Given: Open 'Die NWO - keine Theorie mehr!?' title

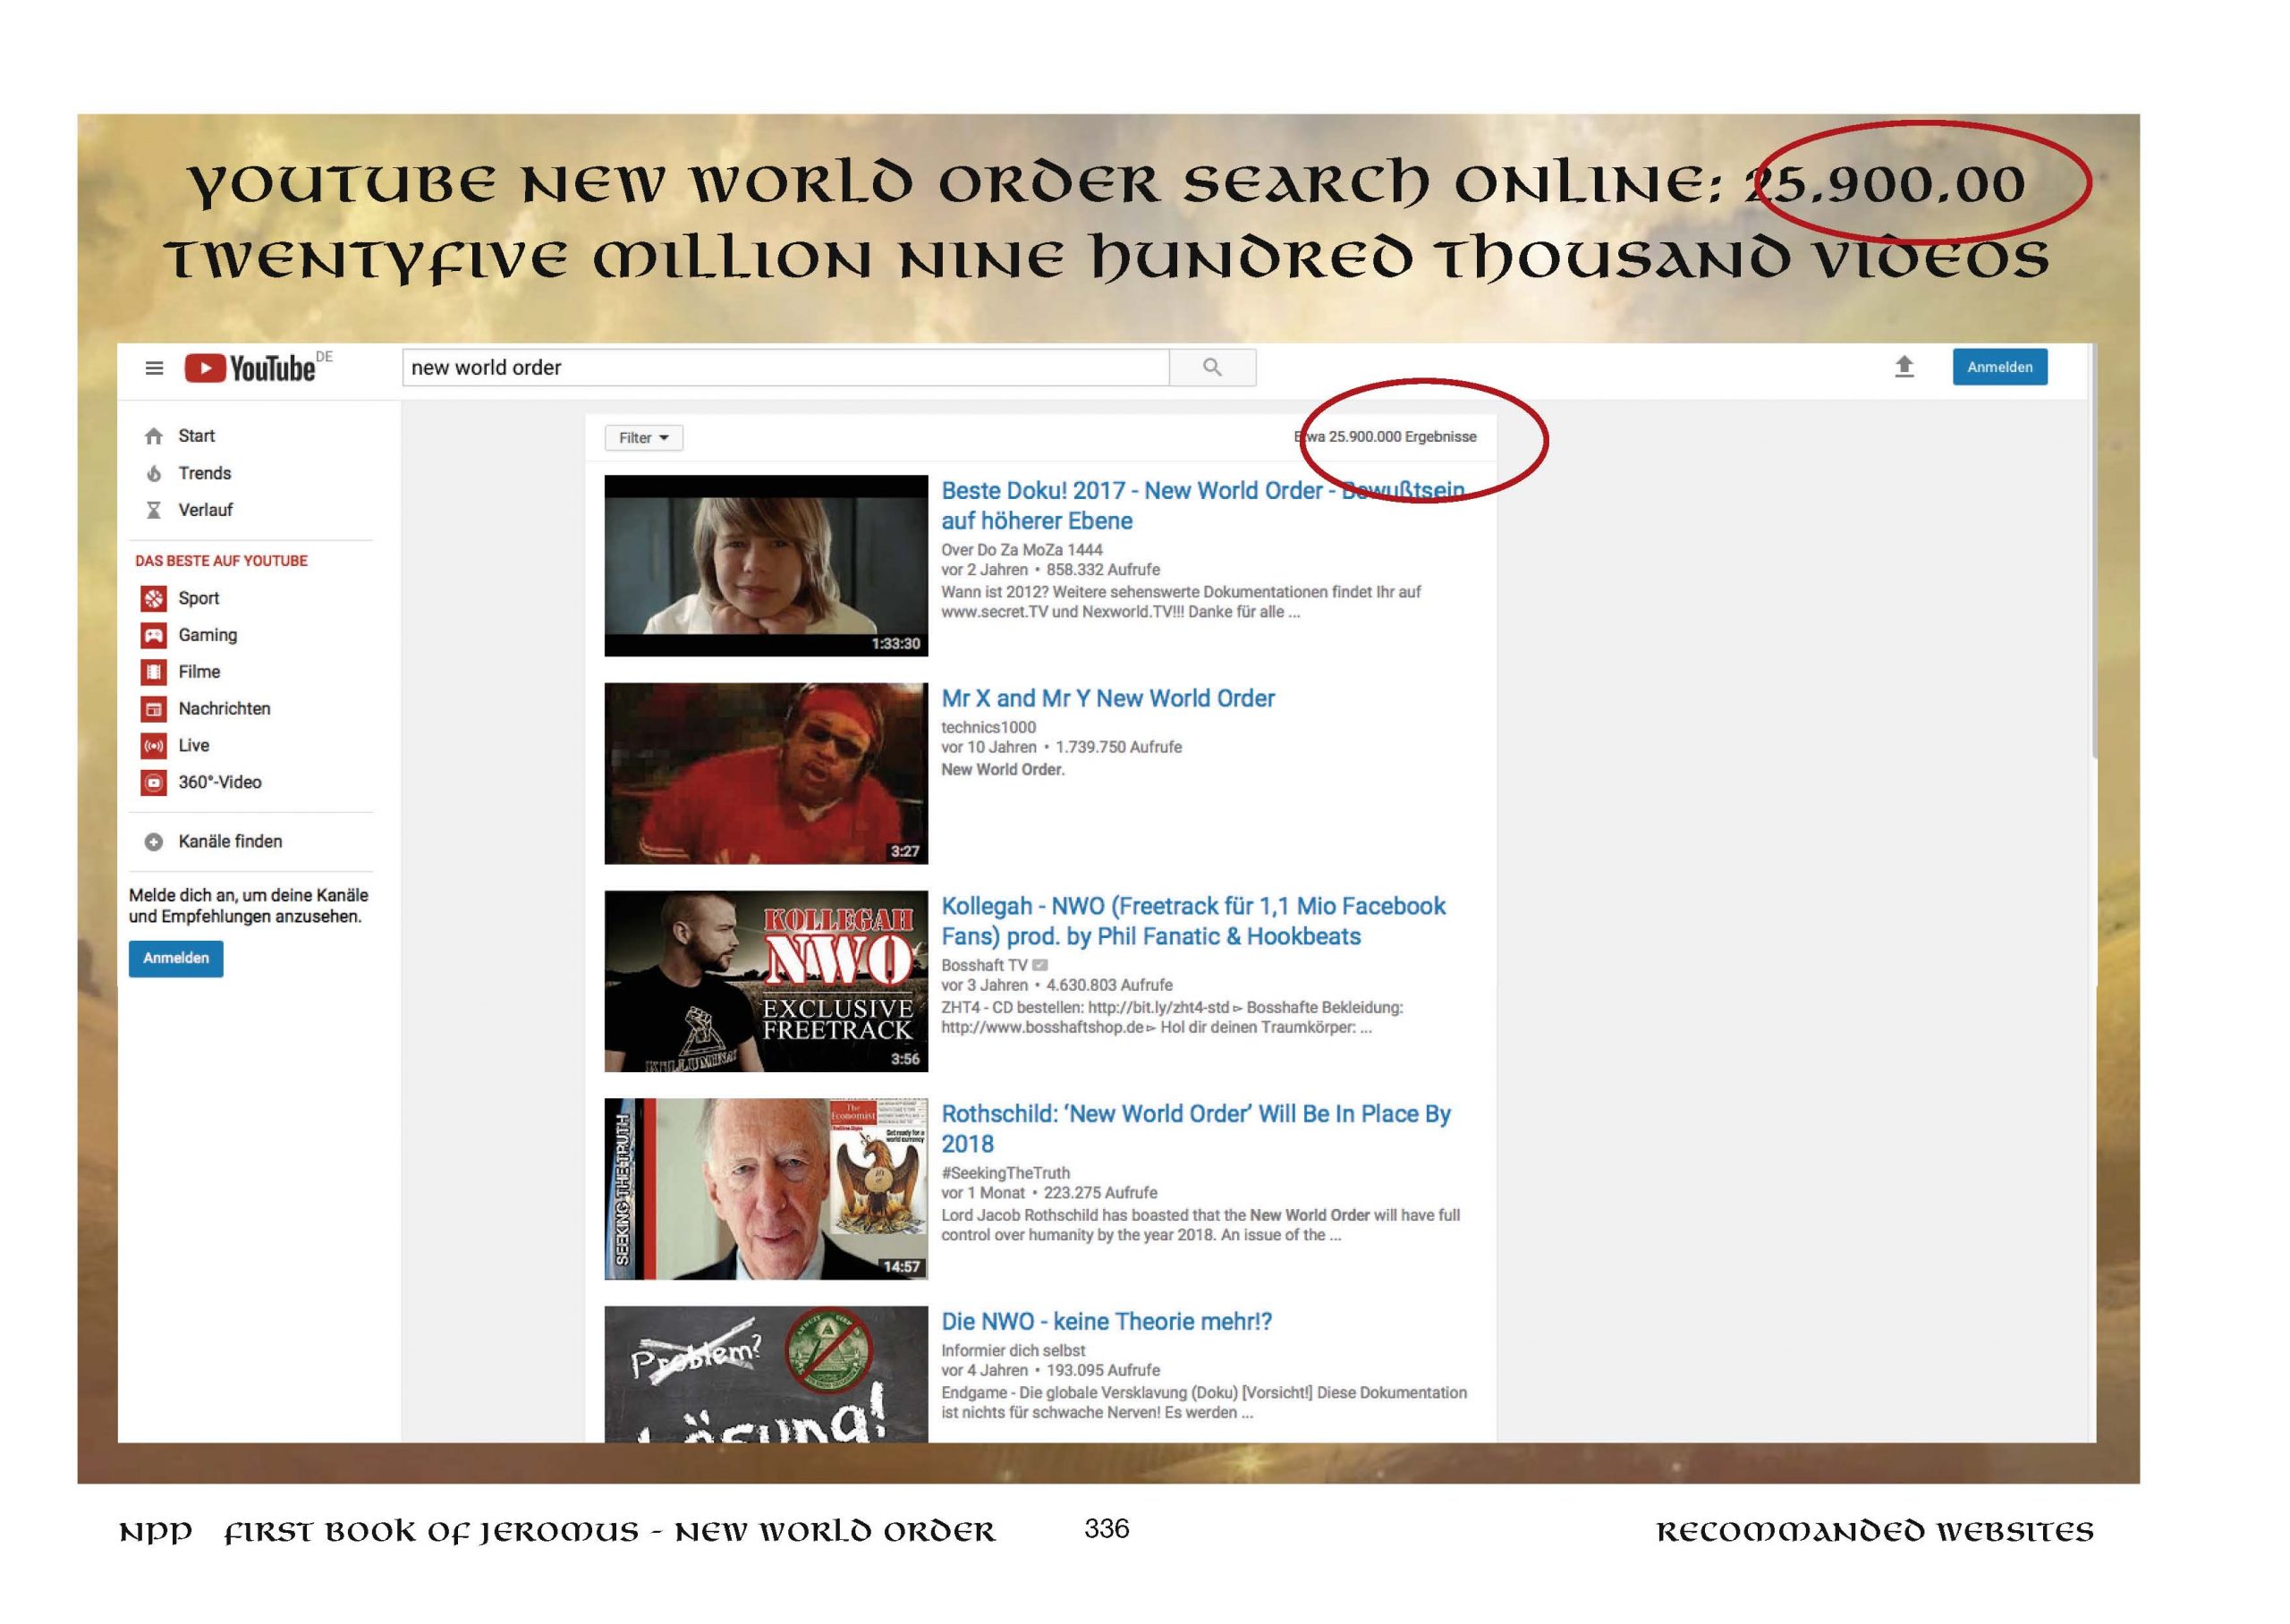Looking at the screenshot, I should (x=1106, y=1321).
